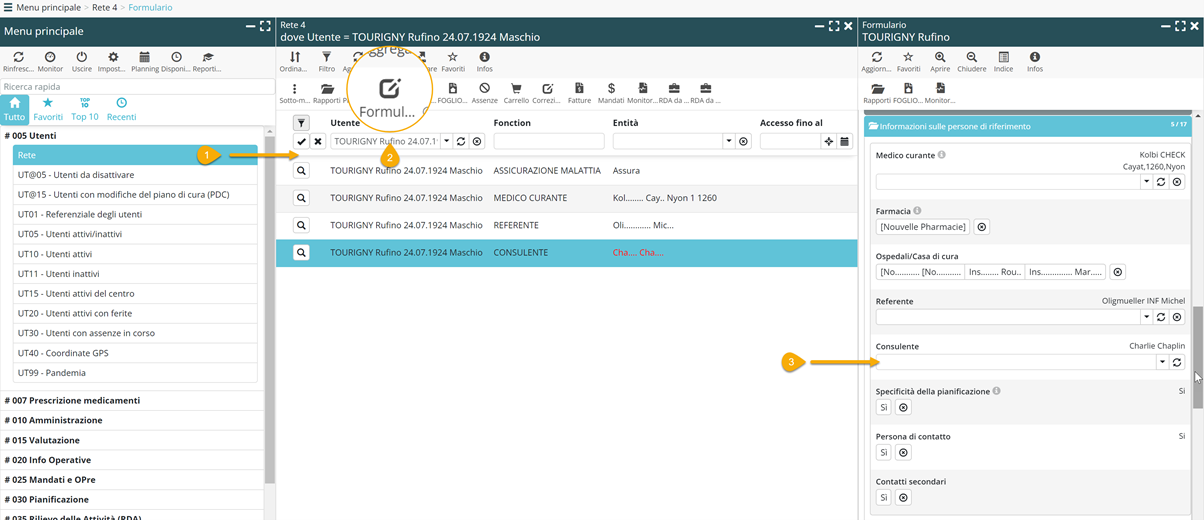
Task: Open UT10 - Utenti attivi entry
Action: click(x=57, y=254)
